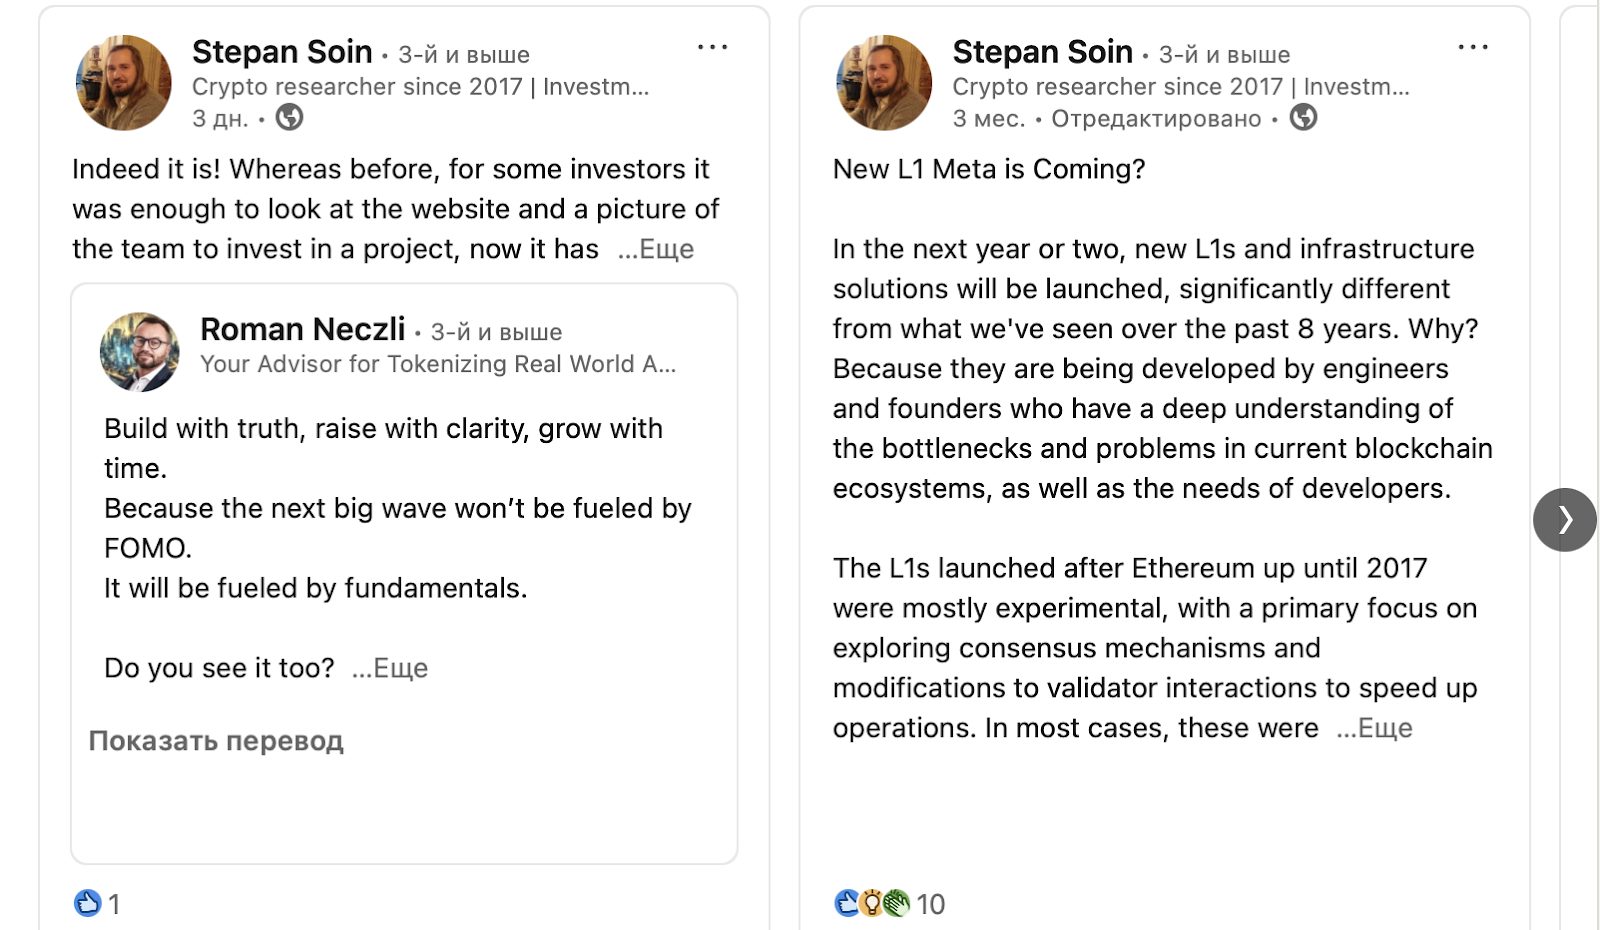Expand "...Еще" after "now it has"
The width and height of the screenshot is (1600, 930).
pyautogui.click(x=656, y=249)
